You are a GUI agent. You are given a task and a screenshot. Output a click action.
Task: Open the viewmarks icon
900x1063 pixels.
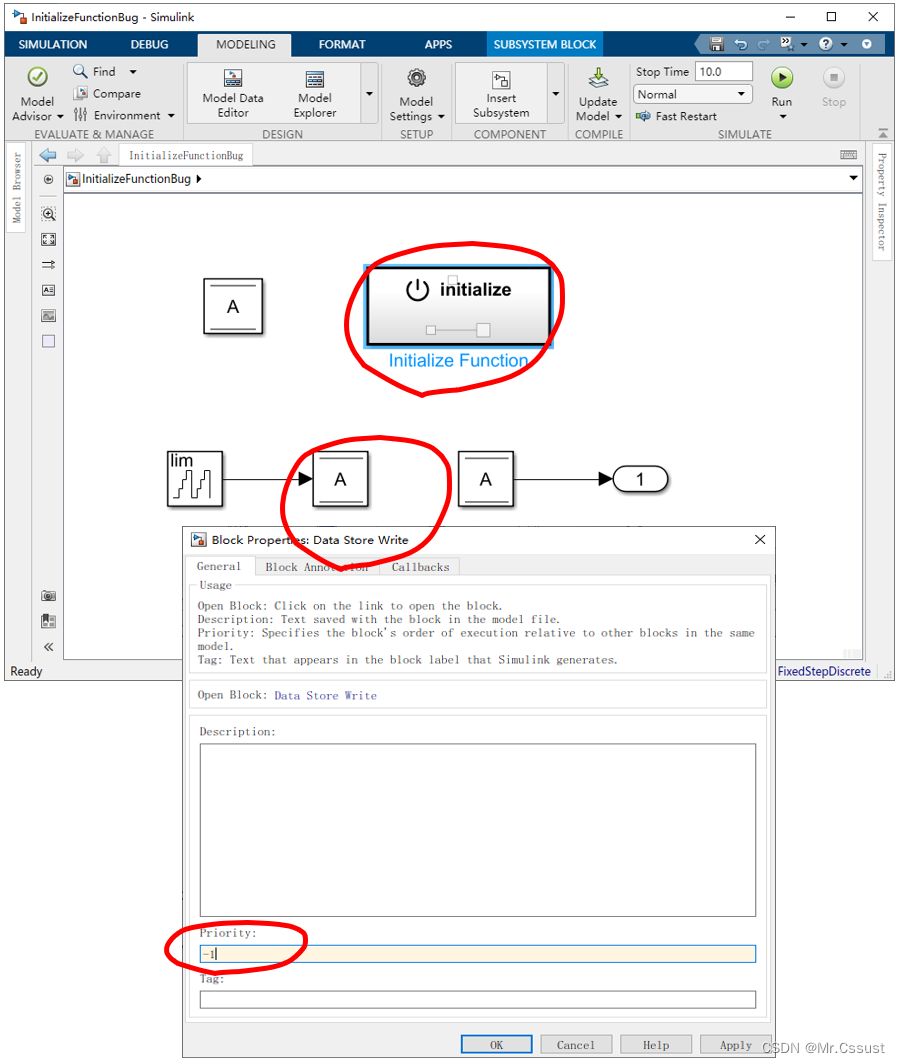(x=48, y=621)
